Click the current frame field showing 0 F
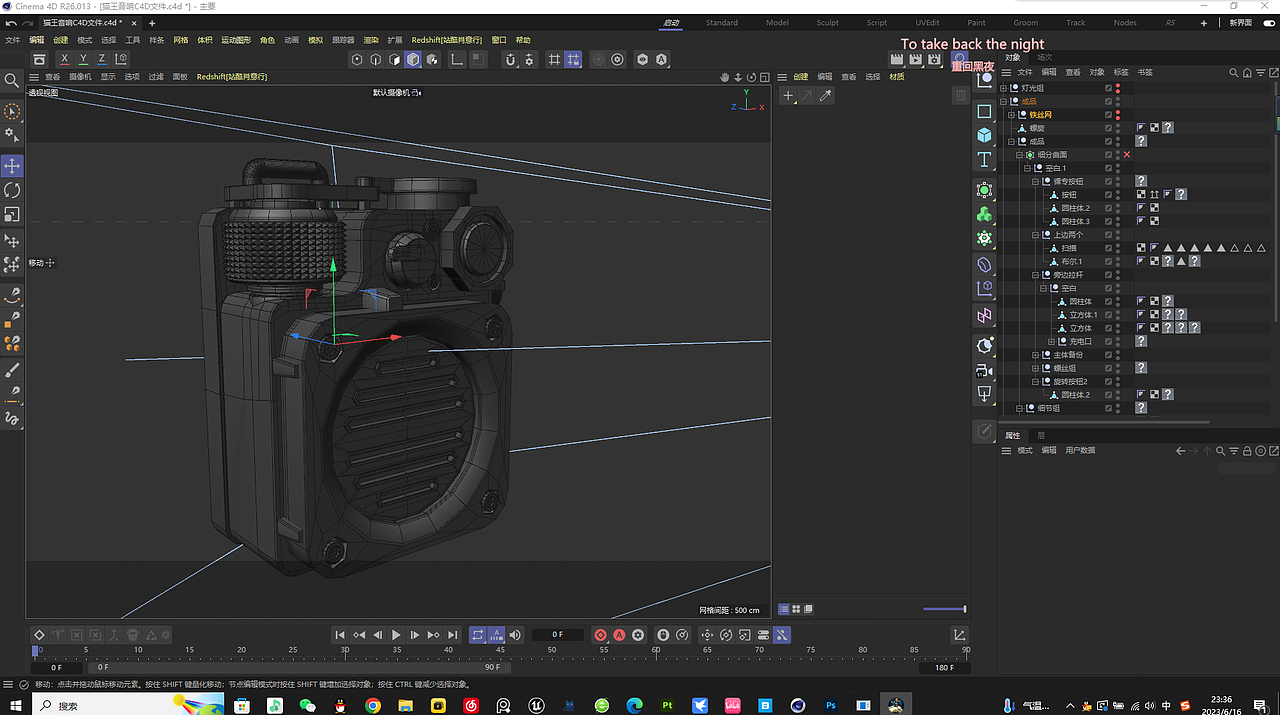This screenshot has width=1280, height=715. (x=557, y=635)
